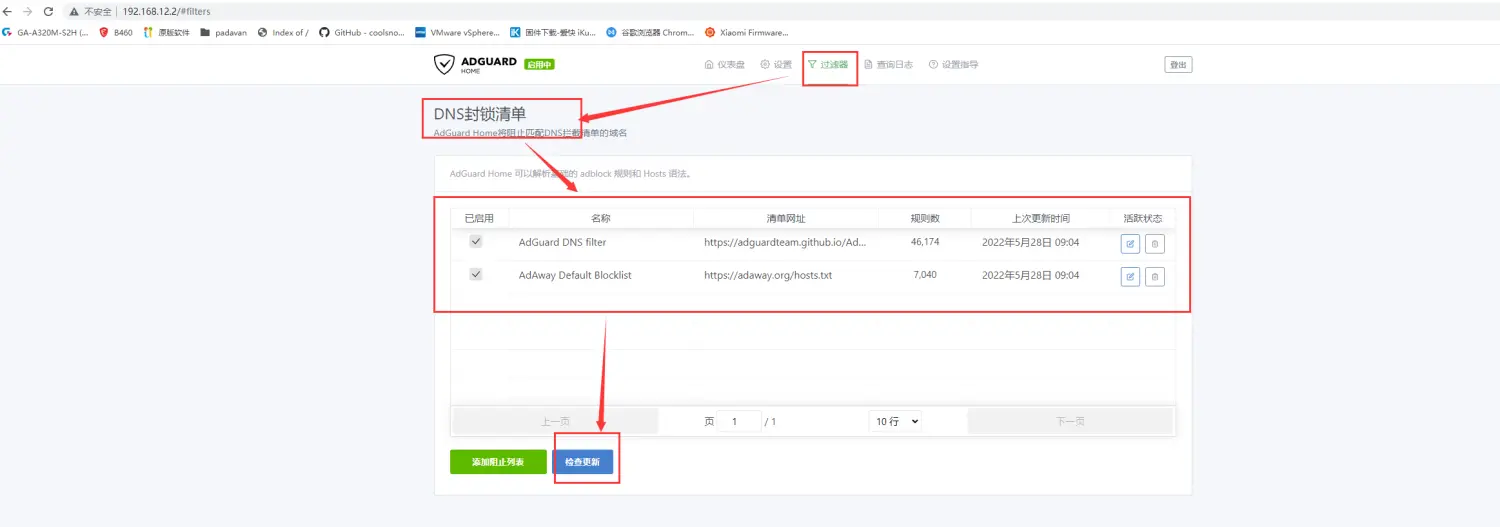Open the padavan bookmark folder
This screenshot has width=1500, height=527.
coord(224,32)
